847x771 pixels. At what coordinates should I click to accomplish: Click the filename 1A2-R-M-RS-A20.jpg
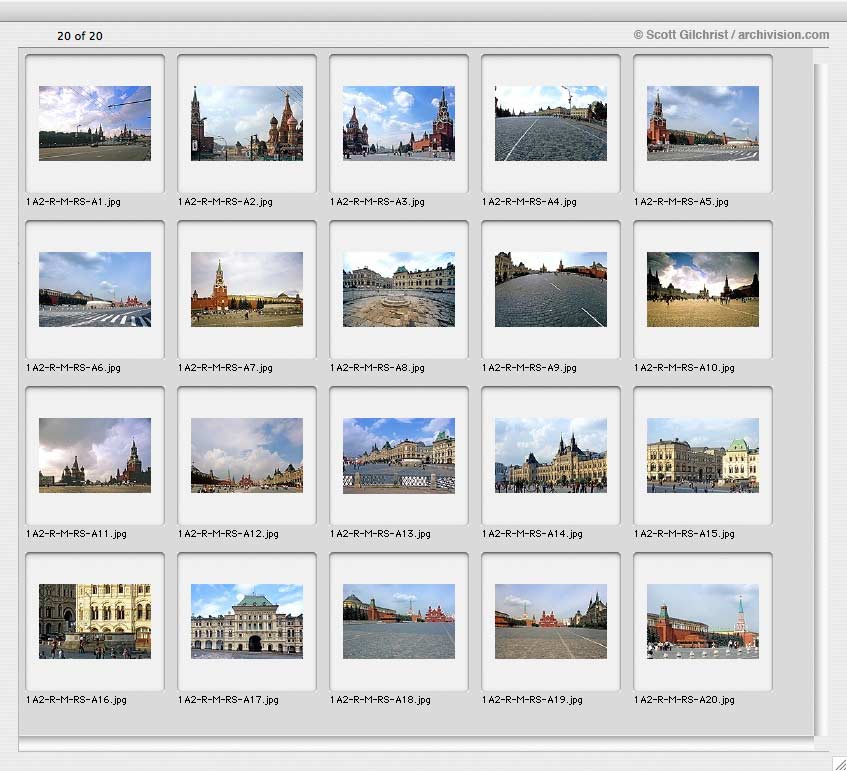coord(684,699)
